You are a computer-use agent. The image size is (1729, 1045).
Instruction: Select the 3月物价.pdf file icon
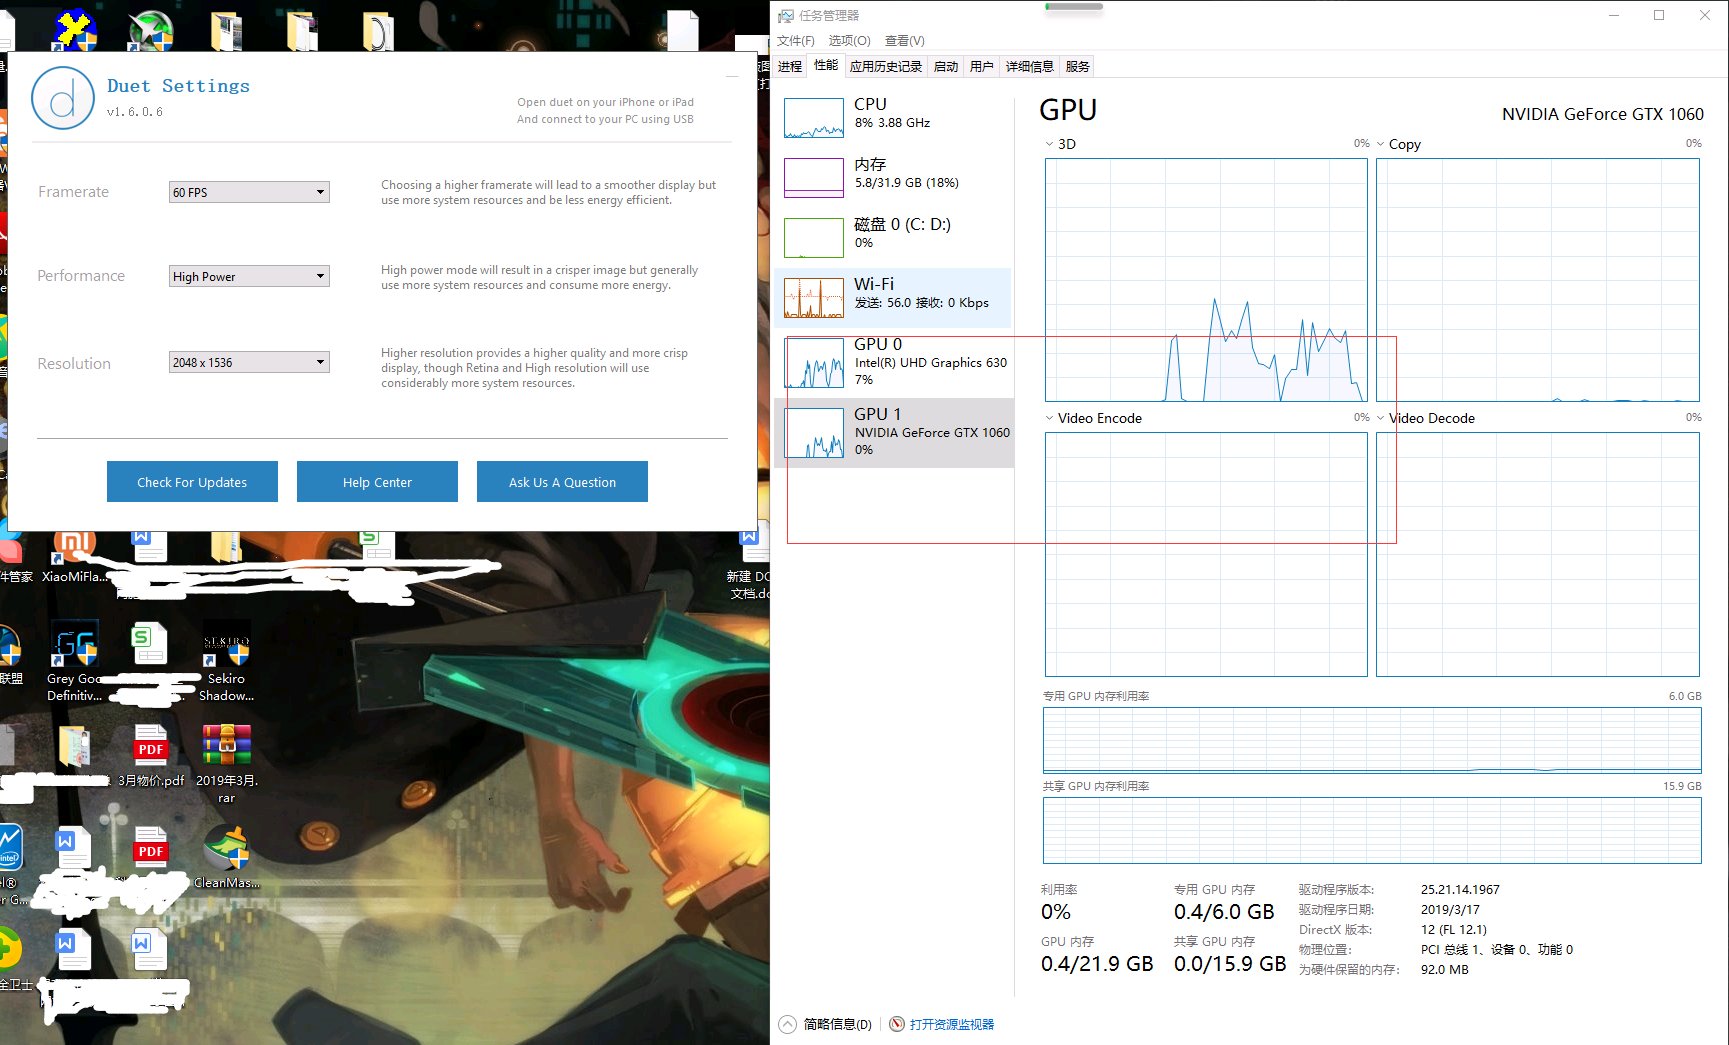coord(151,756)
